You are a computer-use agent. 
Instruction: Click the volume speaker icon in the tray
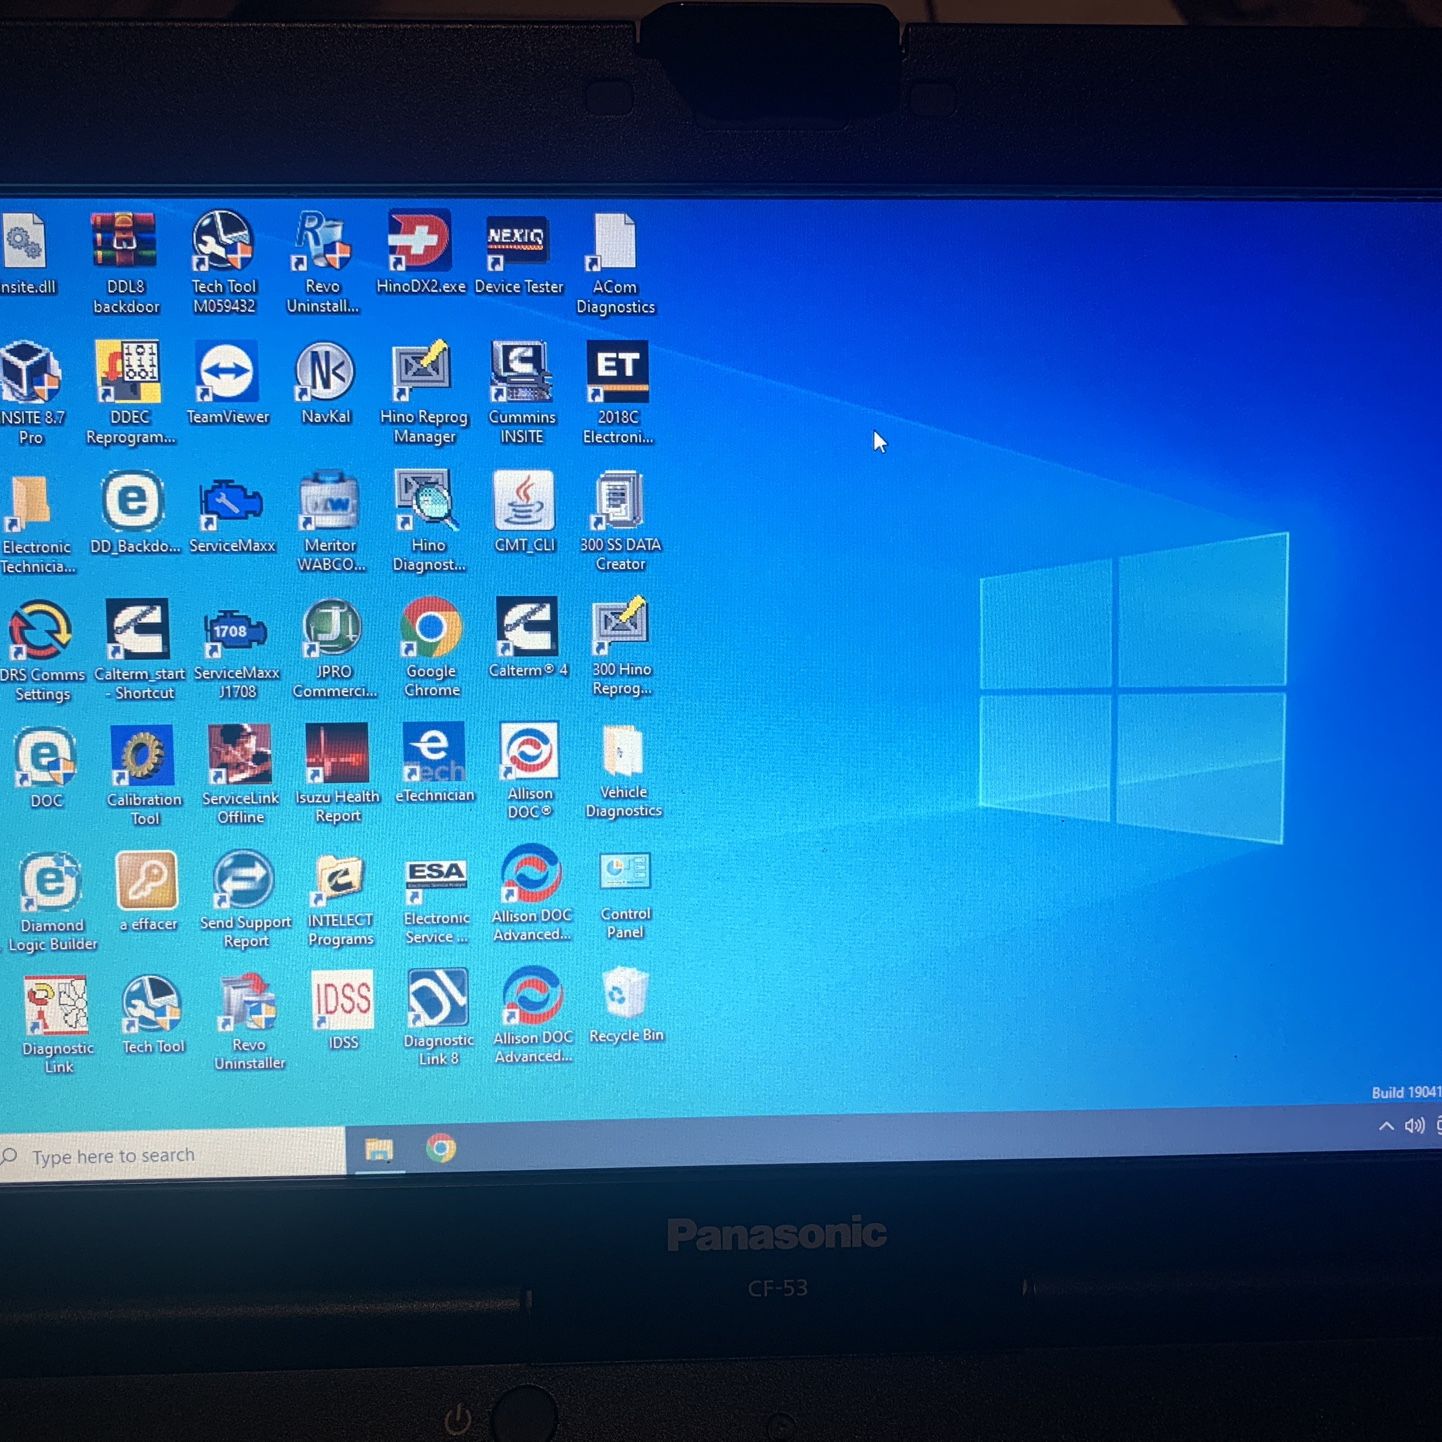1414,1126
